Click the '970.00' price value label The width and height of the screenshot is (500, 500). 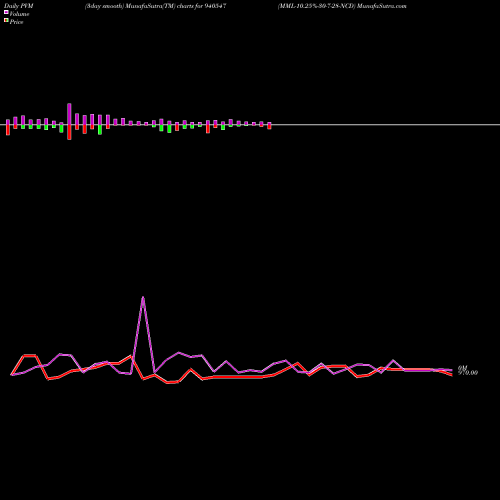pos(468,373)
